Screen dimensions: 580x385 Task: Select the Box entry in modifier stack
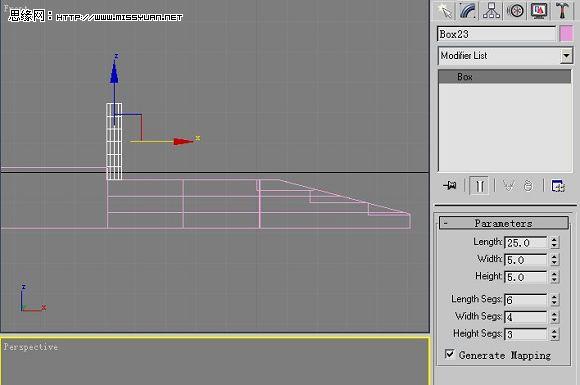click(505, 77)
